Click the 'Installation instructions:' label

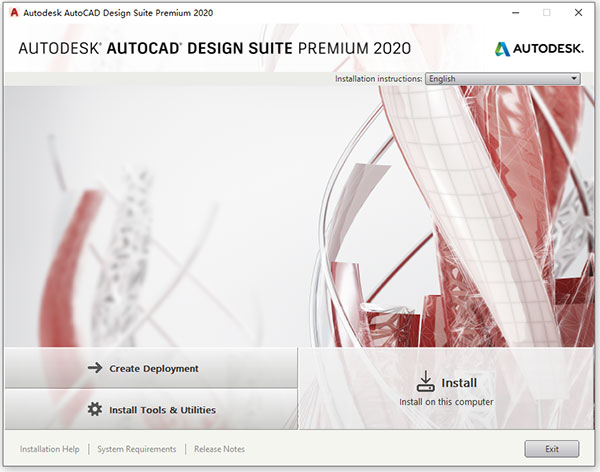(x=379, y=79)
